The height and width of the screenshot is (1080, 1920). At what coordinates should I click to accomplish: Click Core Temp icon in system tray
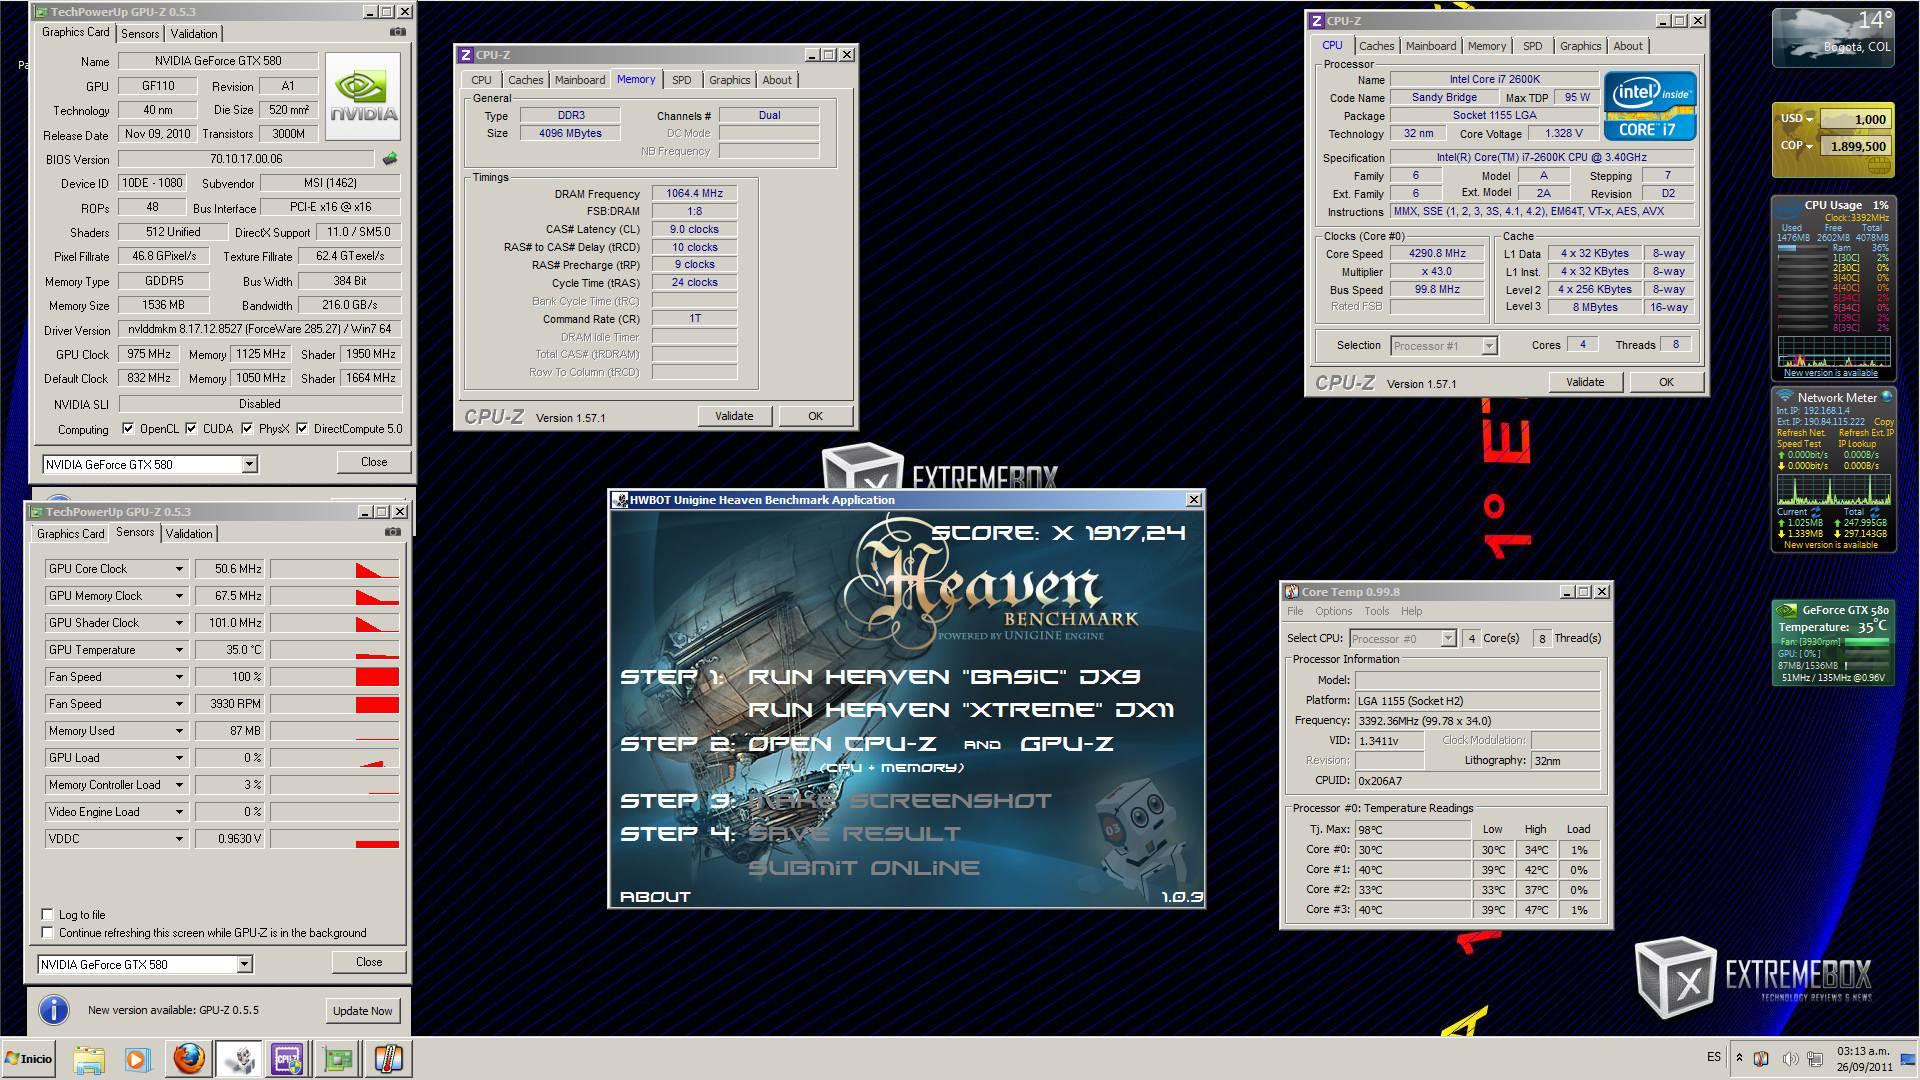coord(1761,1058)
